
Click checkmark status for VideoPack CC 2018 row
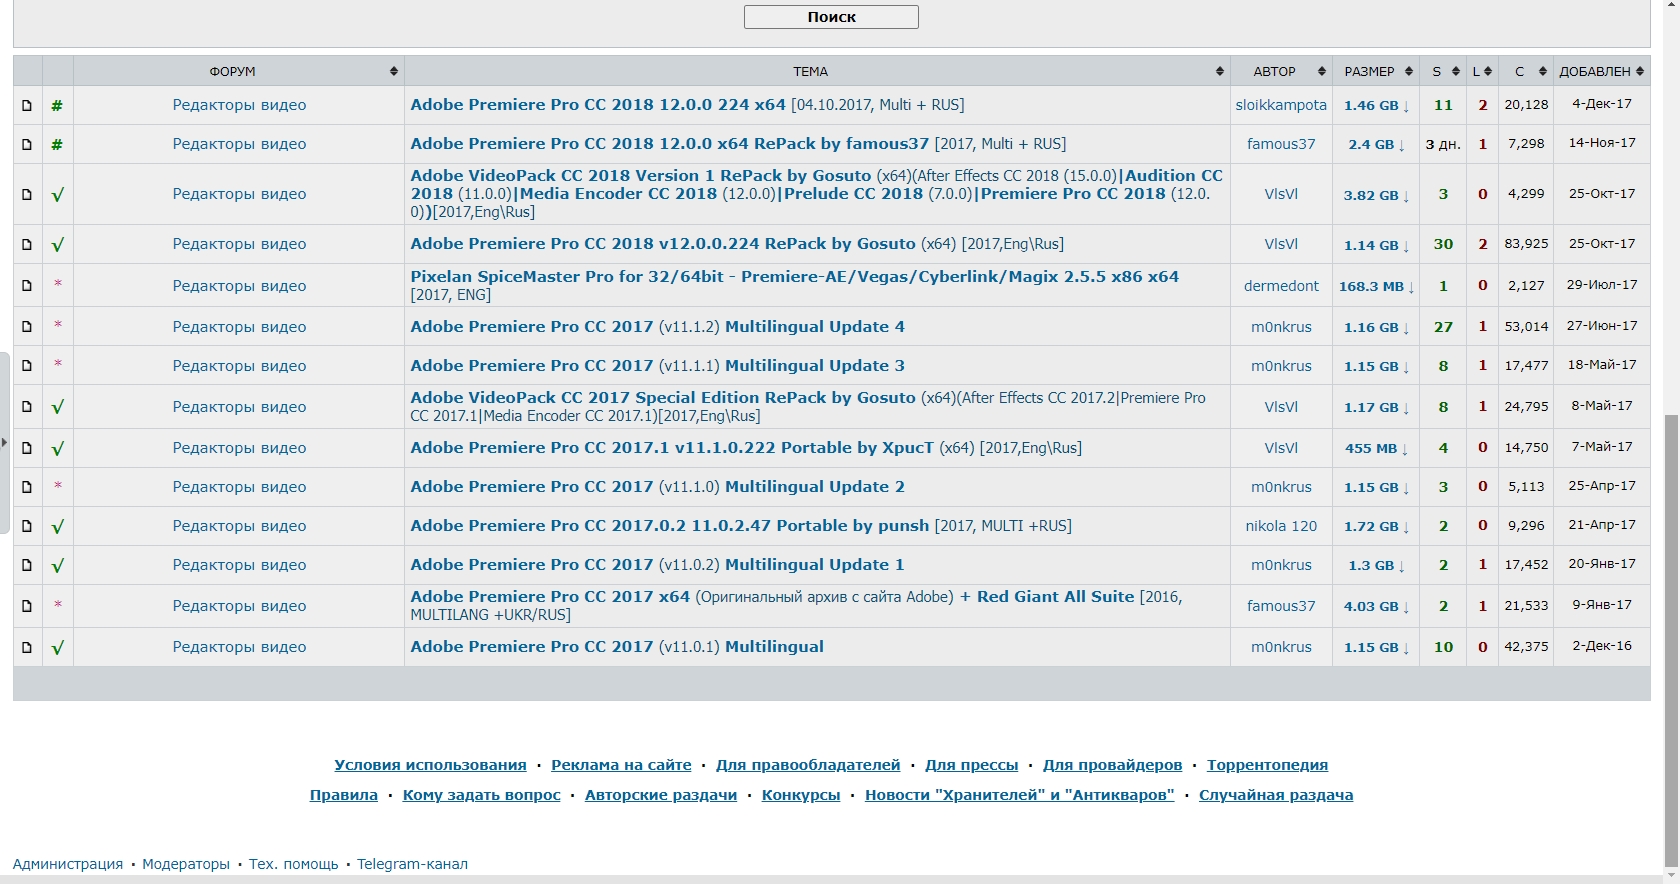[57, 194]
